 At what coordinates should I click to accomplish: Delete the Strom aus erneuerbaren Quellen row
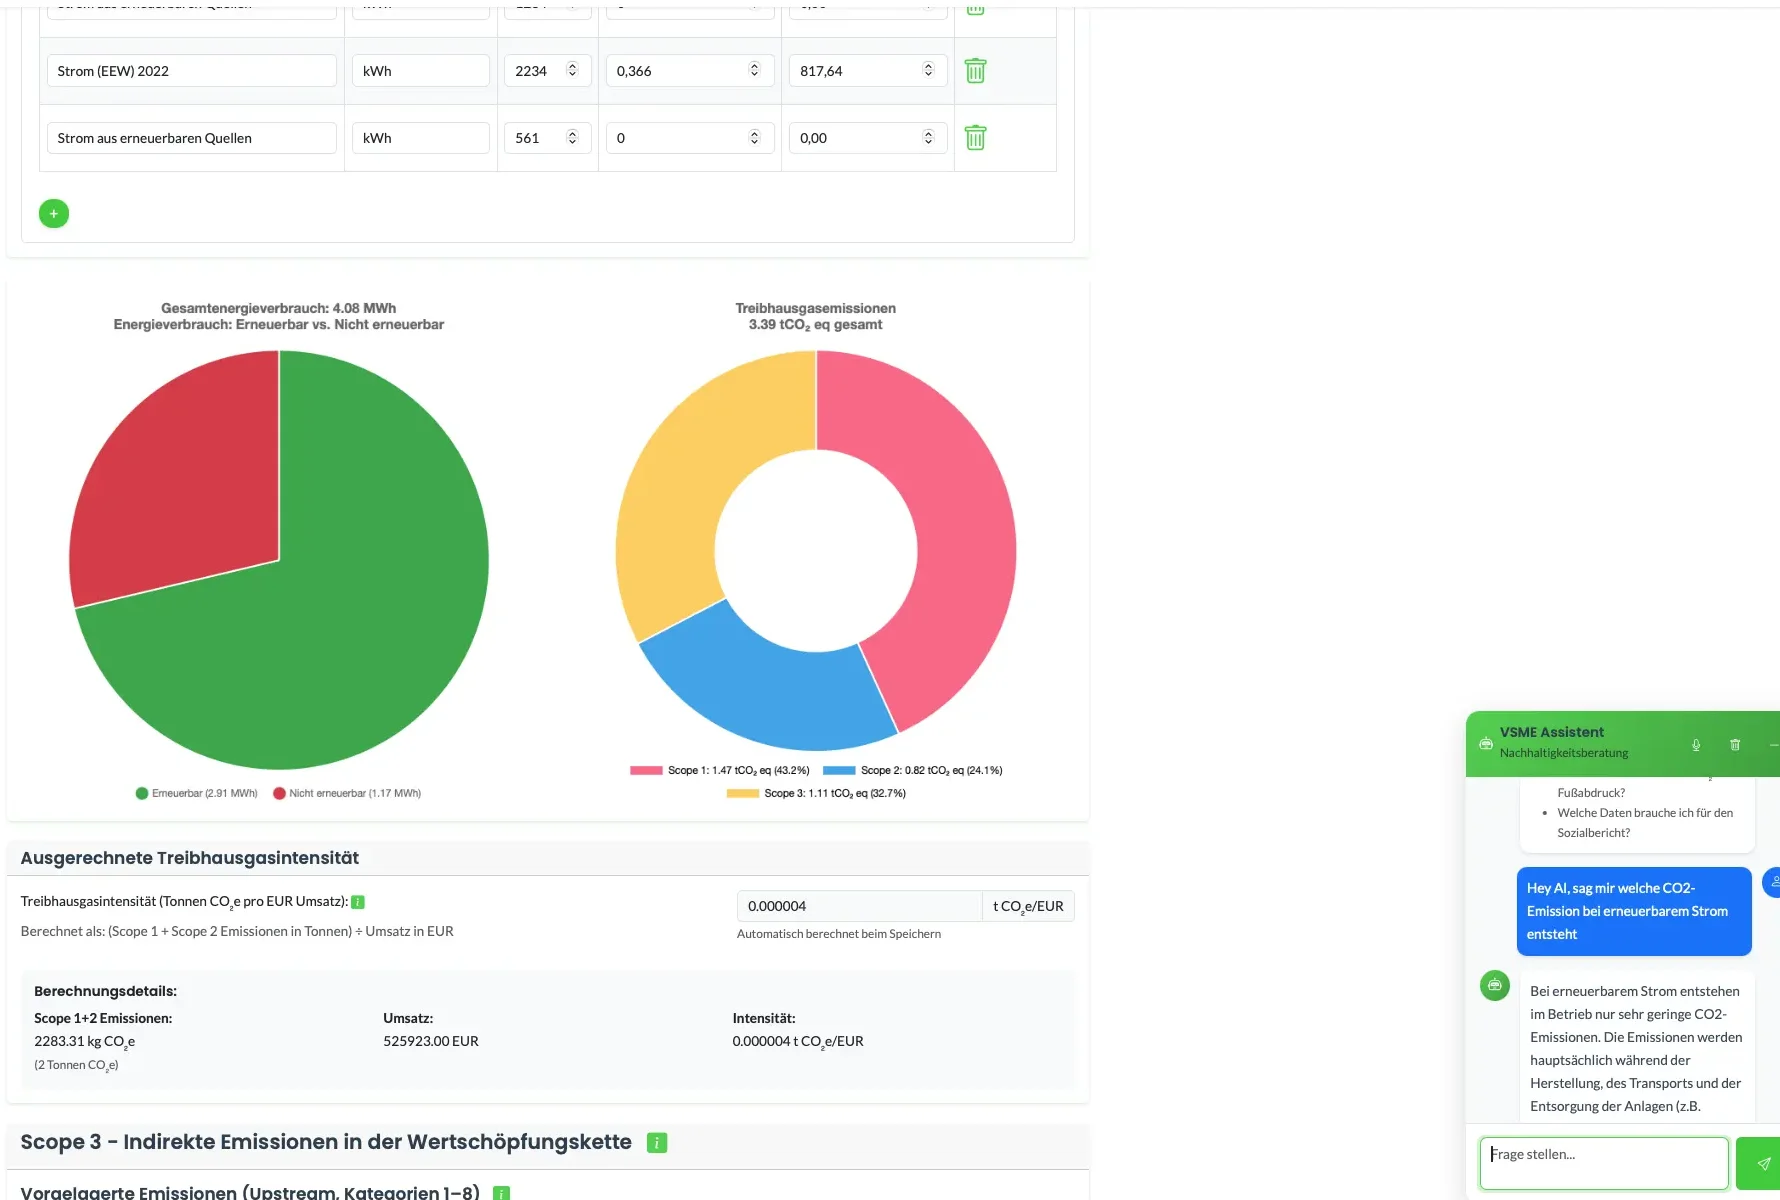(975, 138)
